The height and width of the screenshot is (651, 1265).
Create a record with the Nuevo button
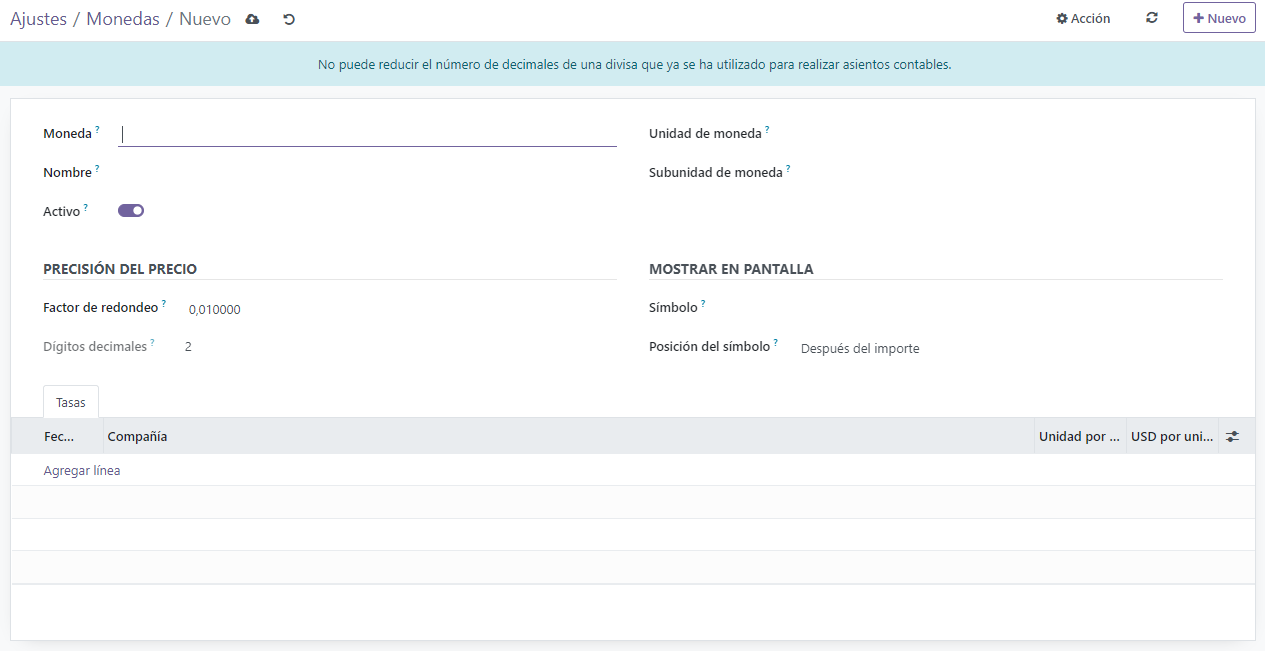click(1218, 17)
